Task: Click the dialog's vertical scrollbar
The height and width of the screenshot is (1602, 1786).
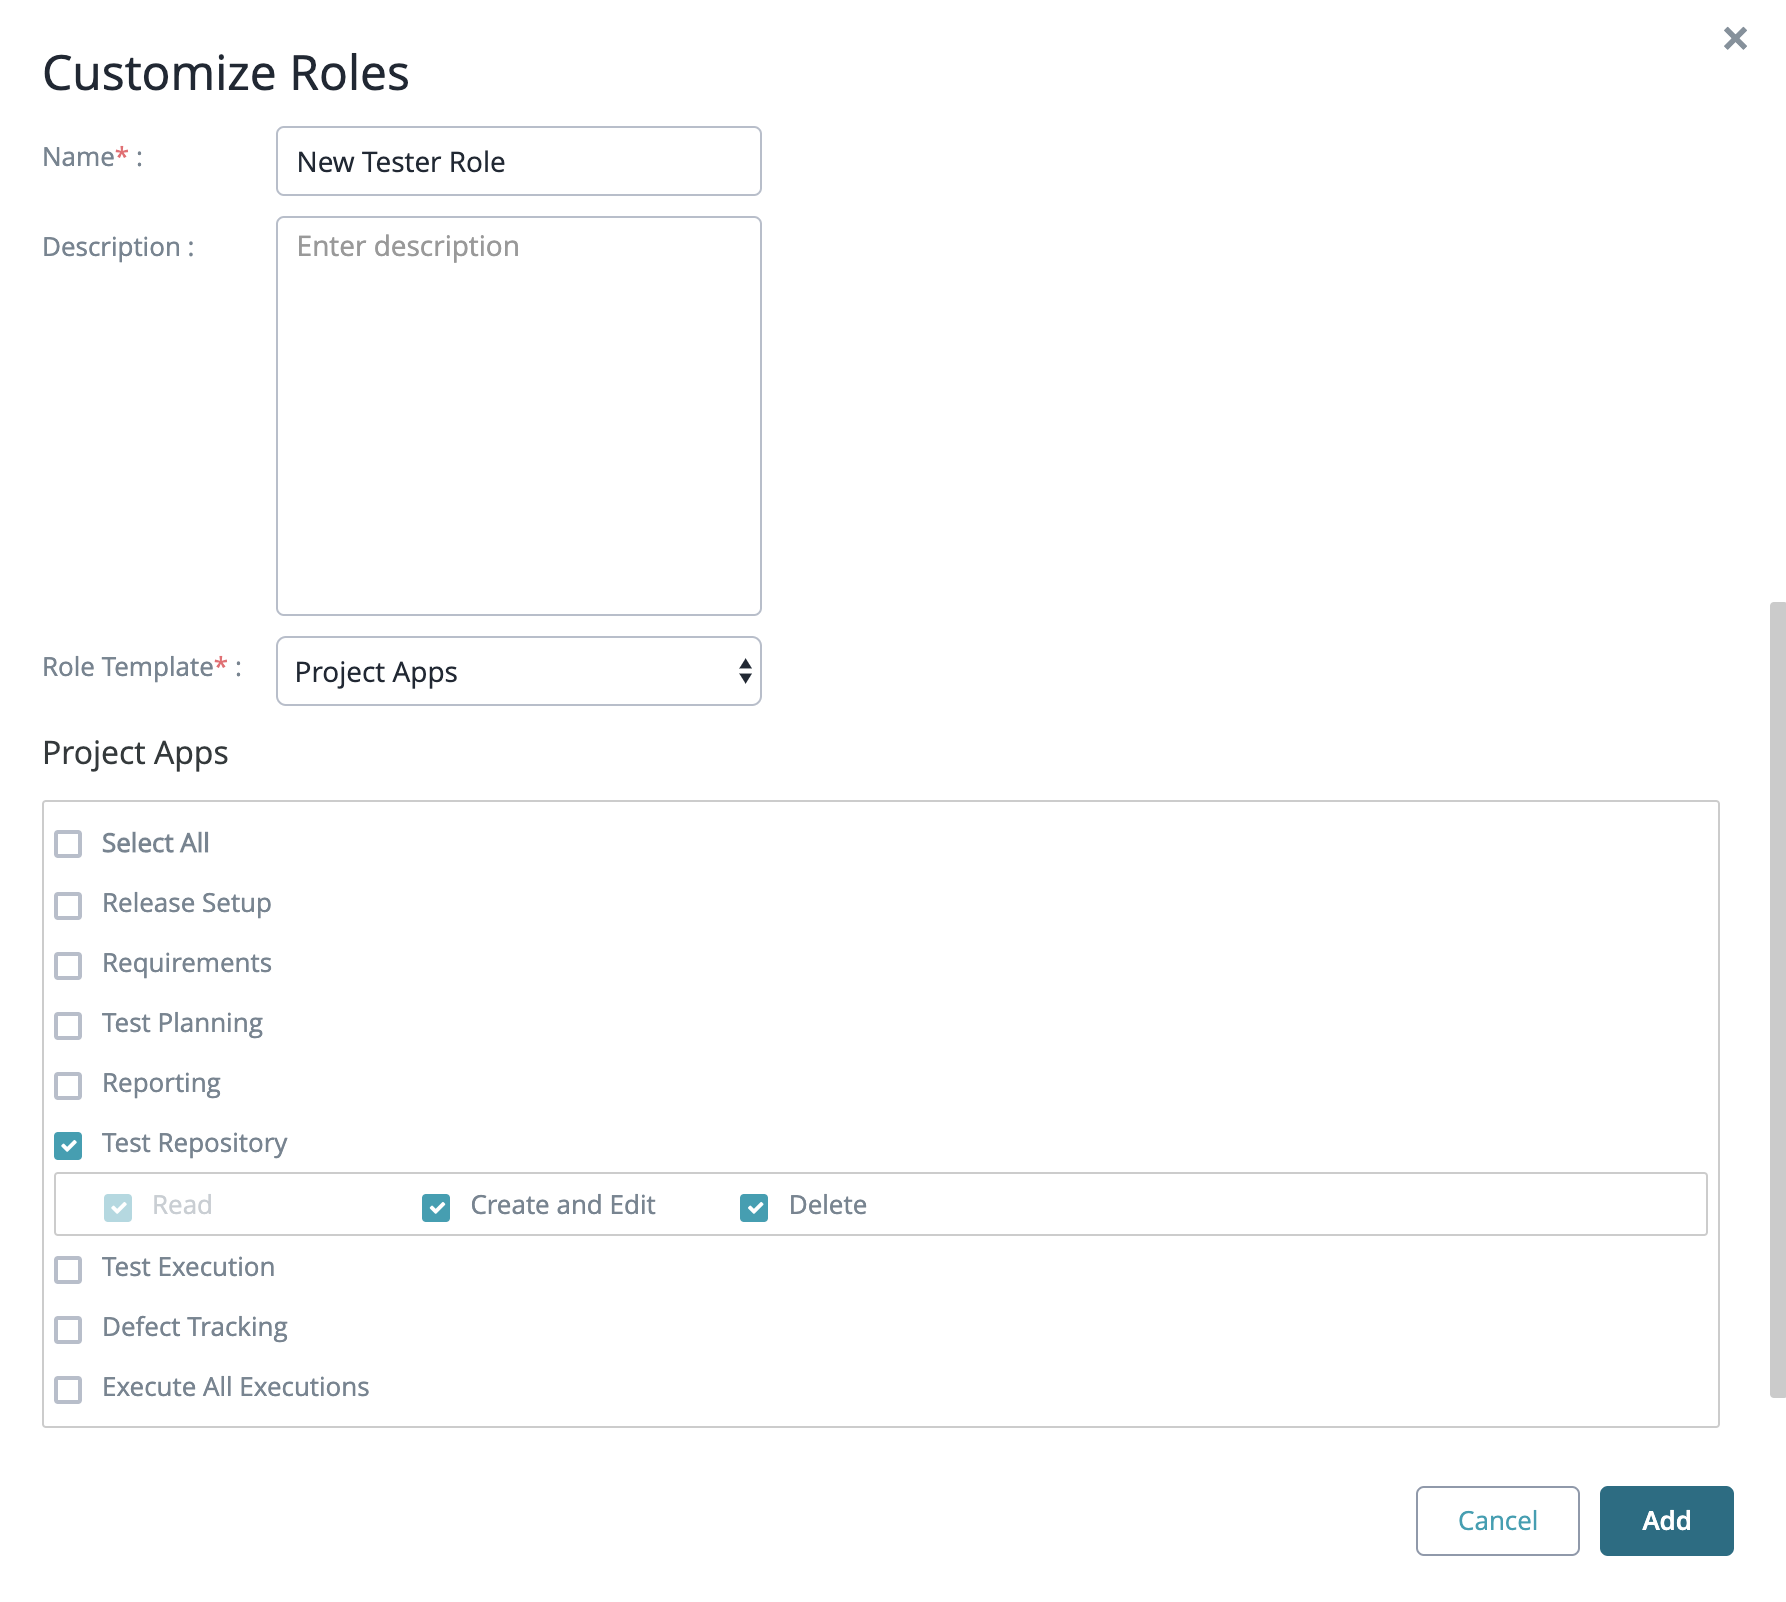Action: tap(1777, 1000)
